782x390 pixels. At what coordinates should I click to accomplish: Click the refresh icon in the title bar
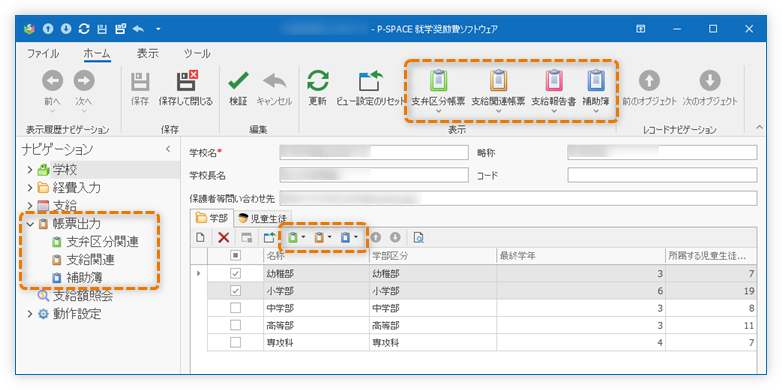84,29
